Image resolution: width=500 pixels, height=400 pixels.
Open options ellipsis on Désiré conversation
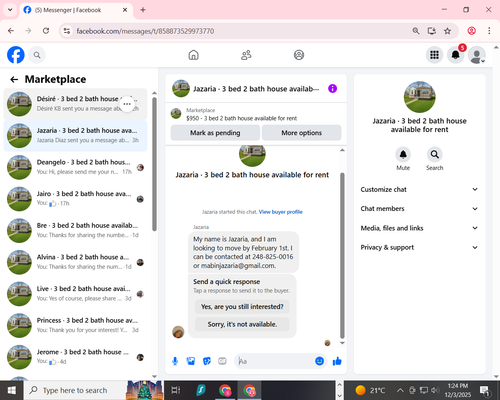[x=127, y=104]
